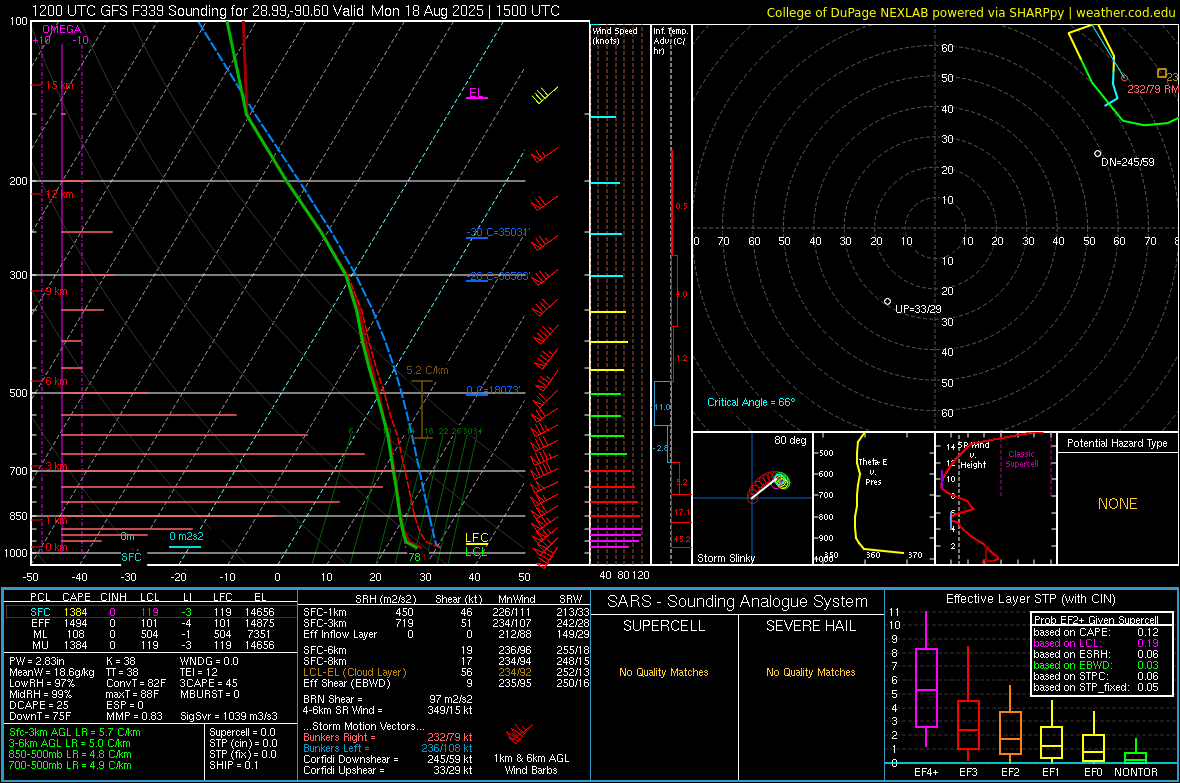Click the Theta-E v. Pres label
This screenshot has height=783, width=1180.
tap(872, 471)
